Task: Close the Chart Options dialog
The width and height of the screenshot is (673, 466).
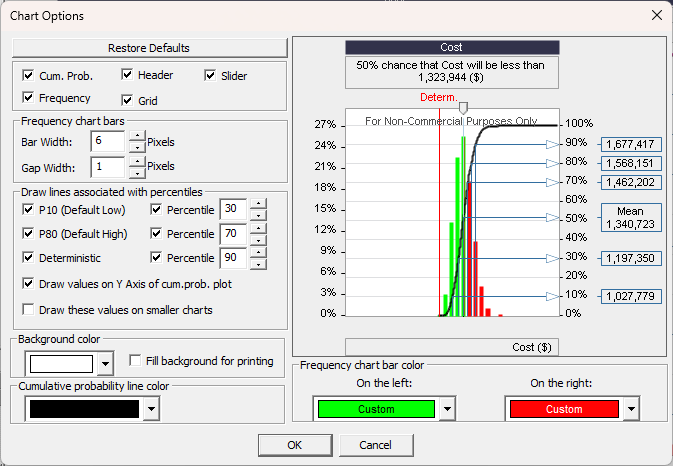Action: point(656,15)
